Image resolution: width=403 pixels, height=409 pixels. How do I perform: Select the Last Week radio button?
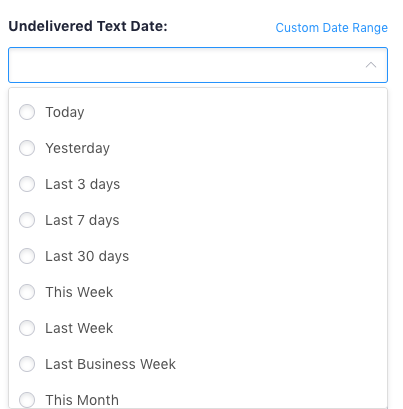(27, 328)
